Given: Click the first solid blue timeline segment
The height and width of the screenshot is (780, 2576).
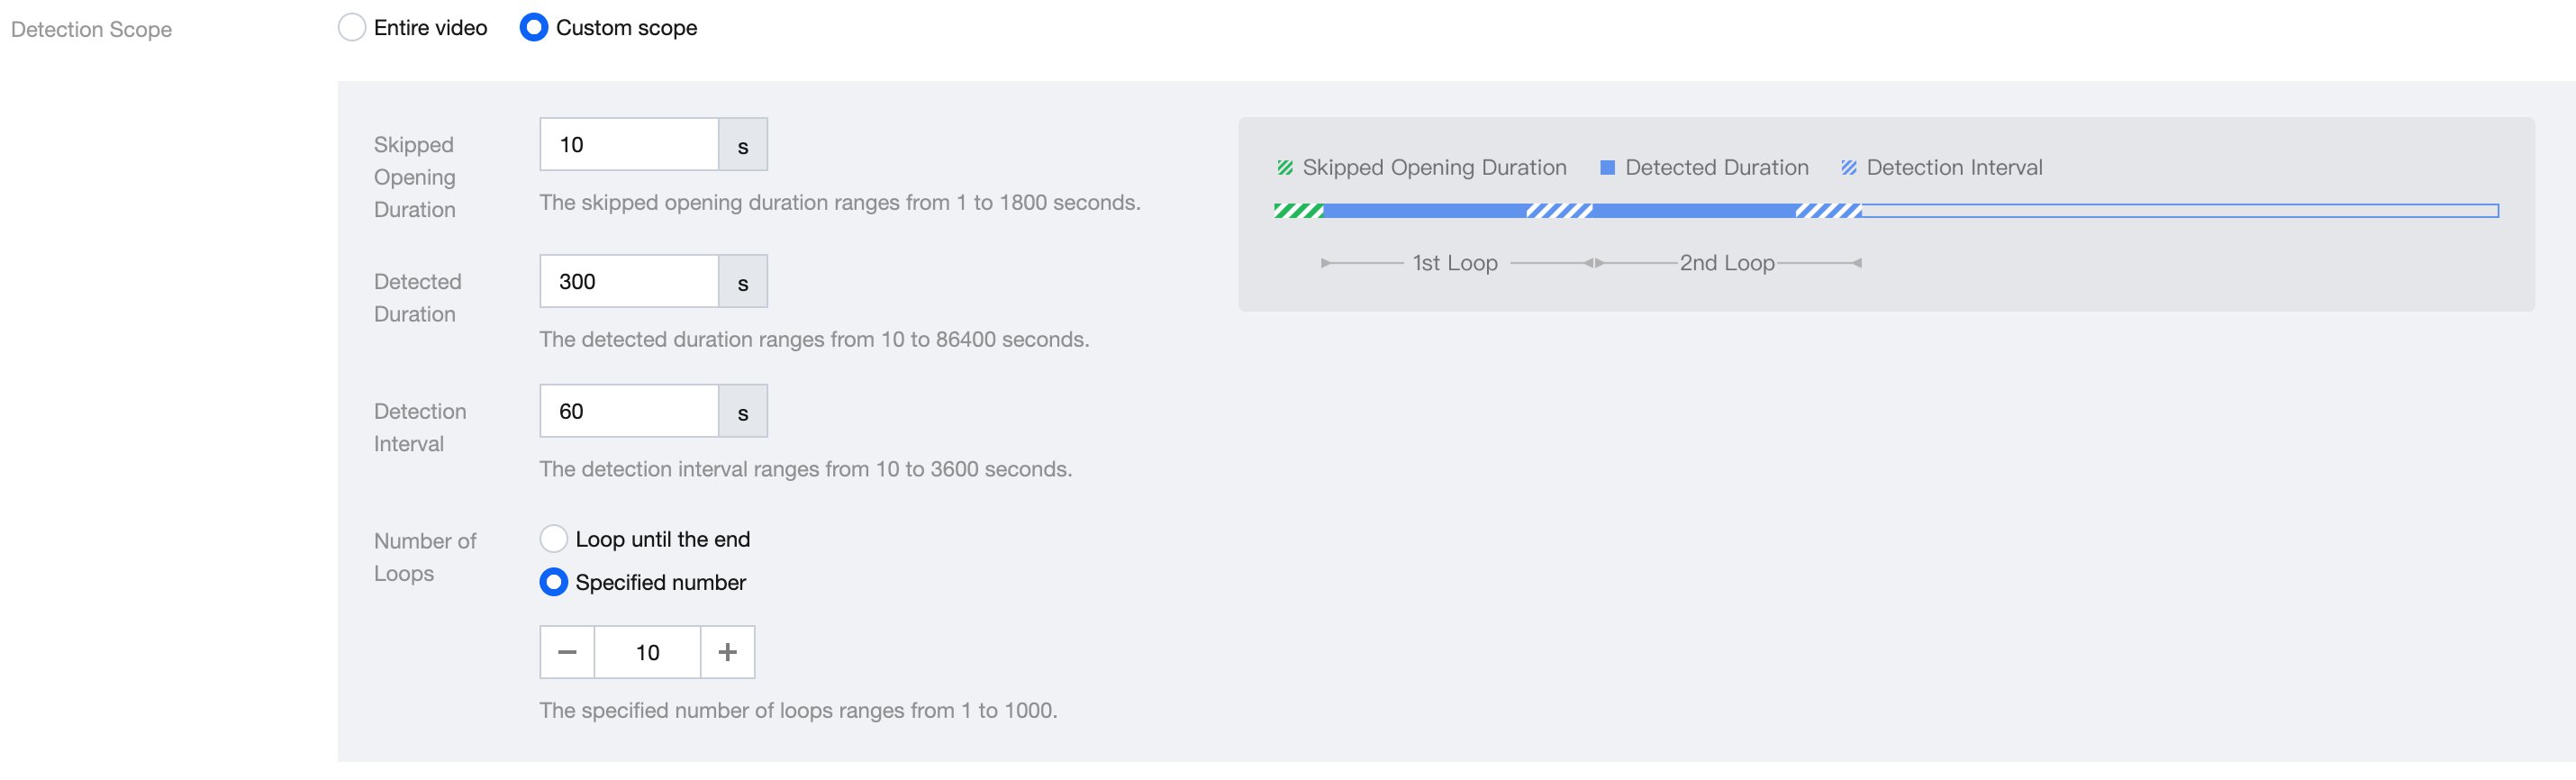Looking at the screenshot, I should (1425, 211).
